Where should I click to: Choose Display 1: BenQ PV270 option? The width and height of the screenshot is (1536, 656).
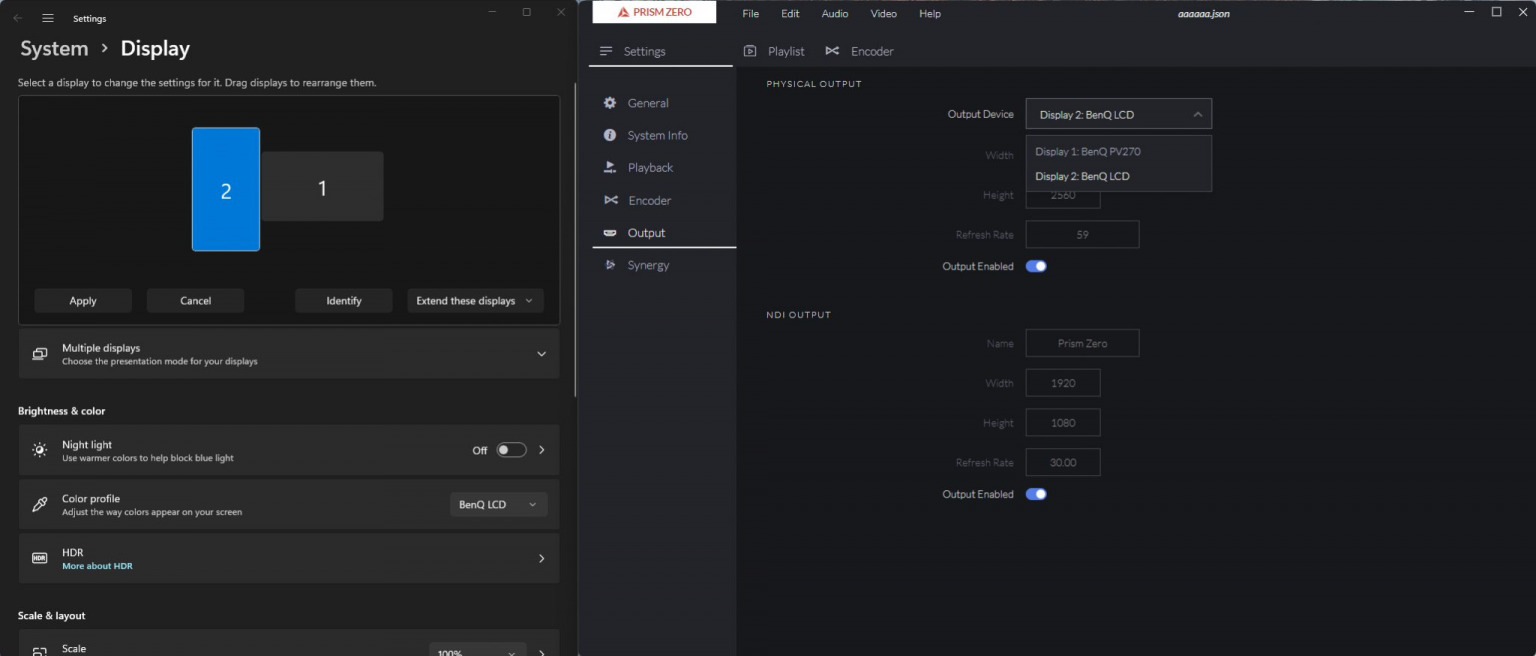1088,152
